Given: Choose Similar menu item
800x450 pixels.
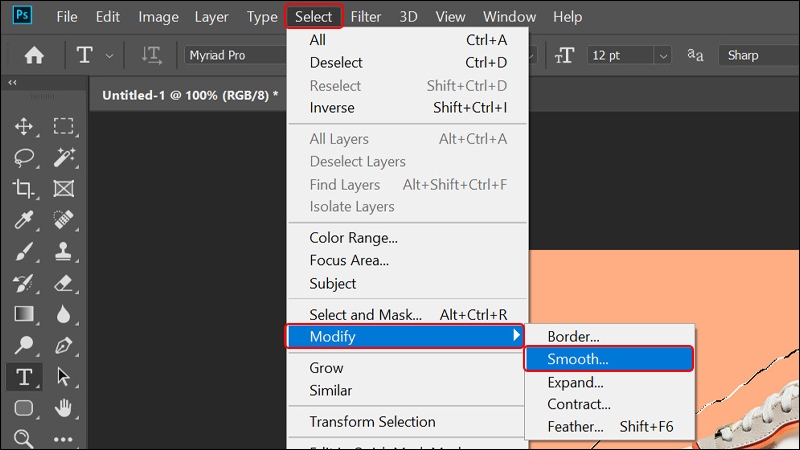Looking at the screenshot, I should point(406,390).
